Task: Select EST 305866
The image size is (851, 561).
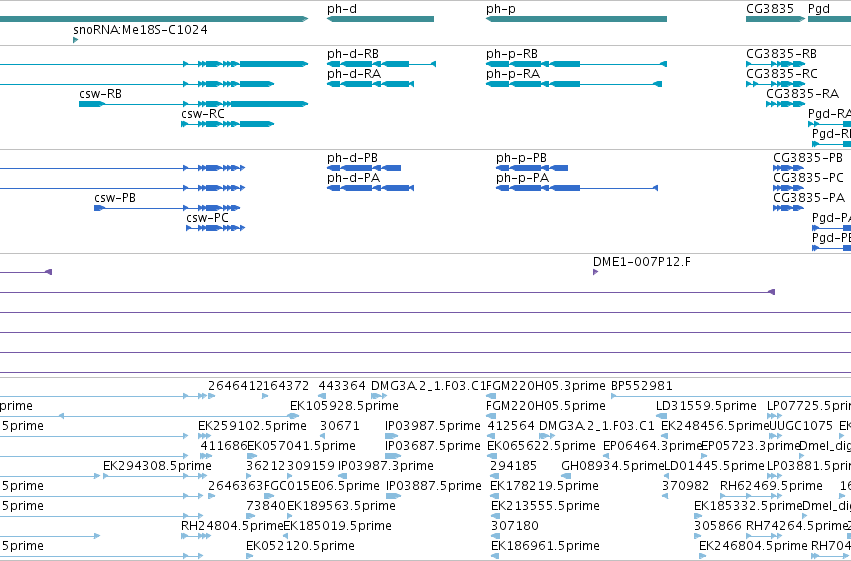Action: pos(717,526)
